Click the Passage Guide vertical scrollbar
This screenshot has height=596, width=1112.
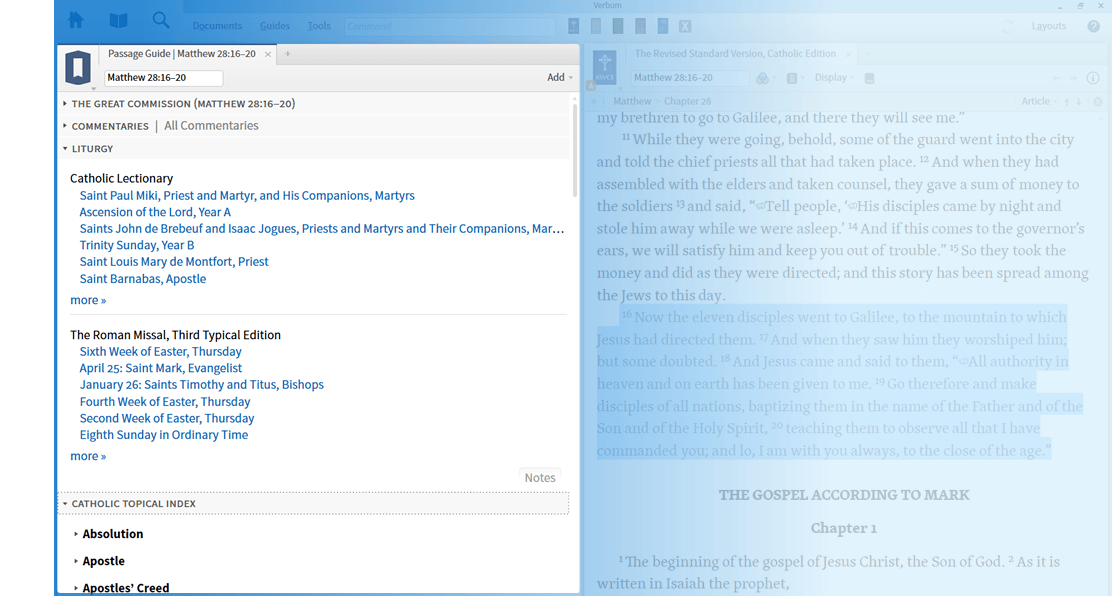click(x=574, y=148)
